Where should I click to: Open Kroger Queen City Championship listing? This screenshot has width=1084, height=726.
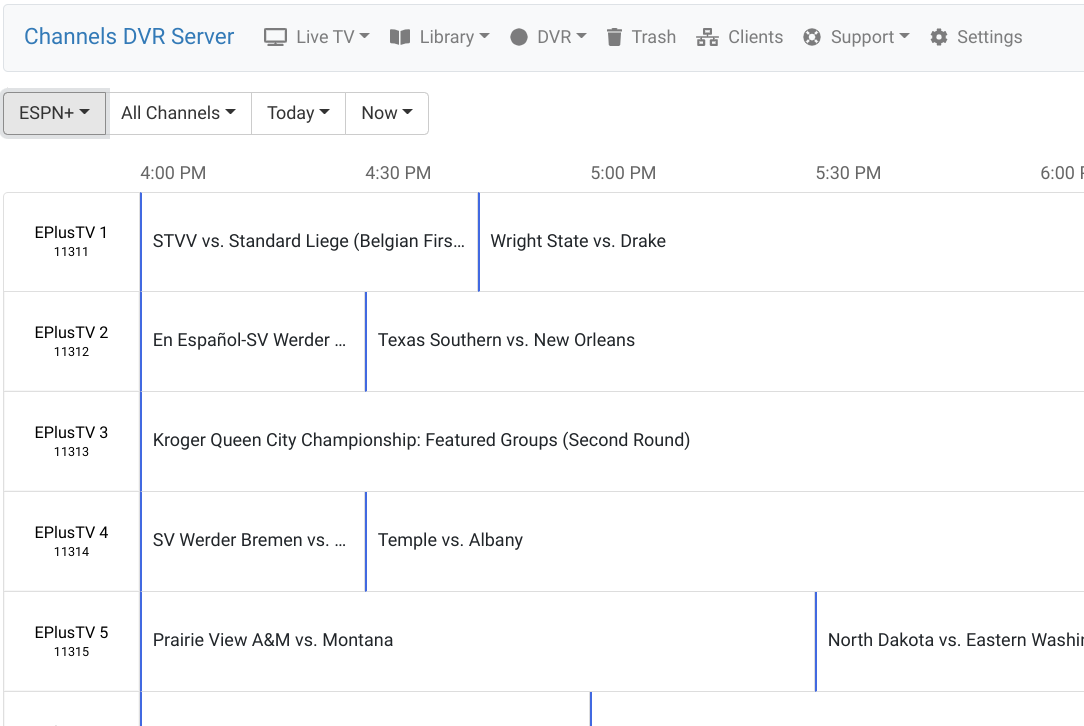click(421, 440)
